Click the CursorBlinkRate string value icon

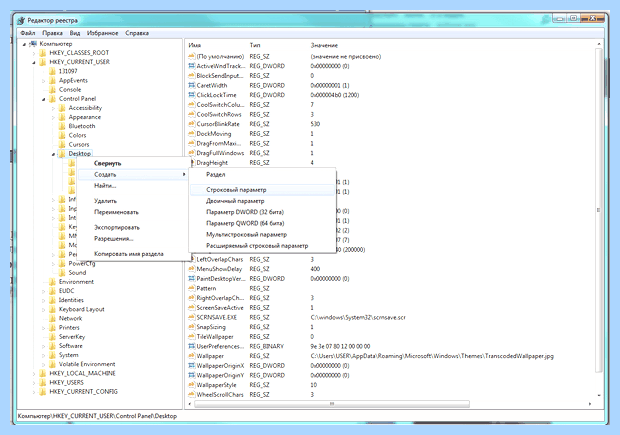coord(192,124)
